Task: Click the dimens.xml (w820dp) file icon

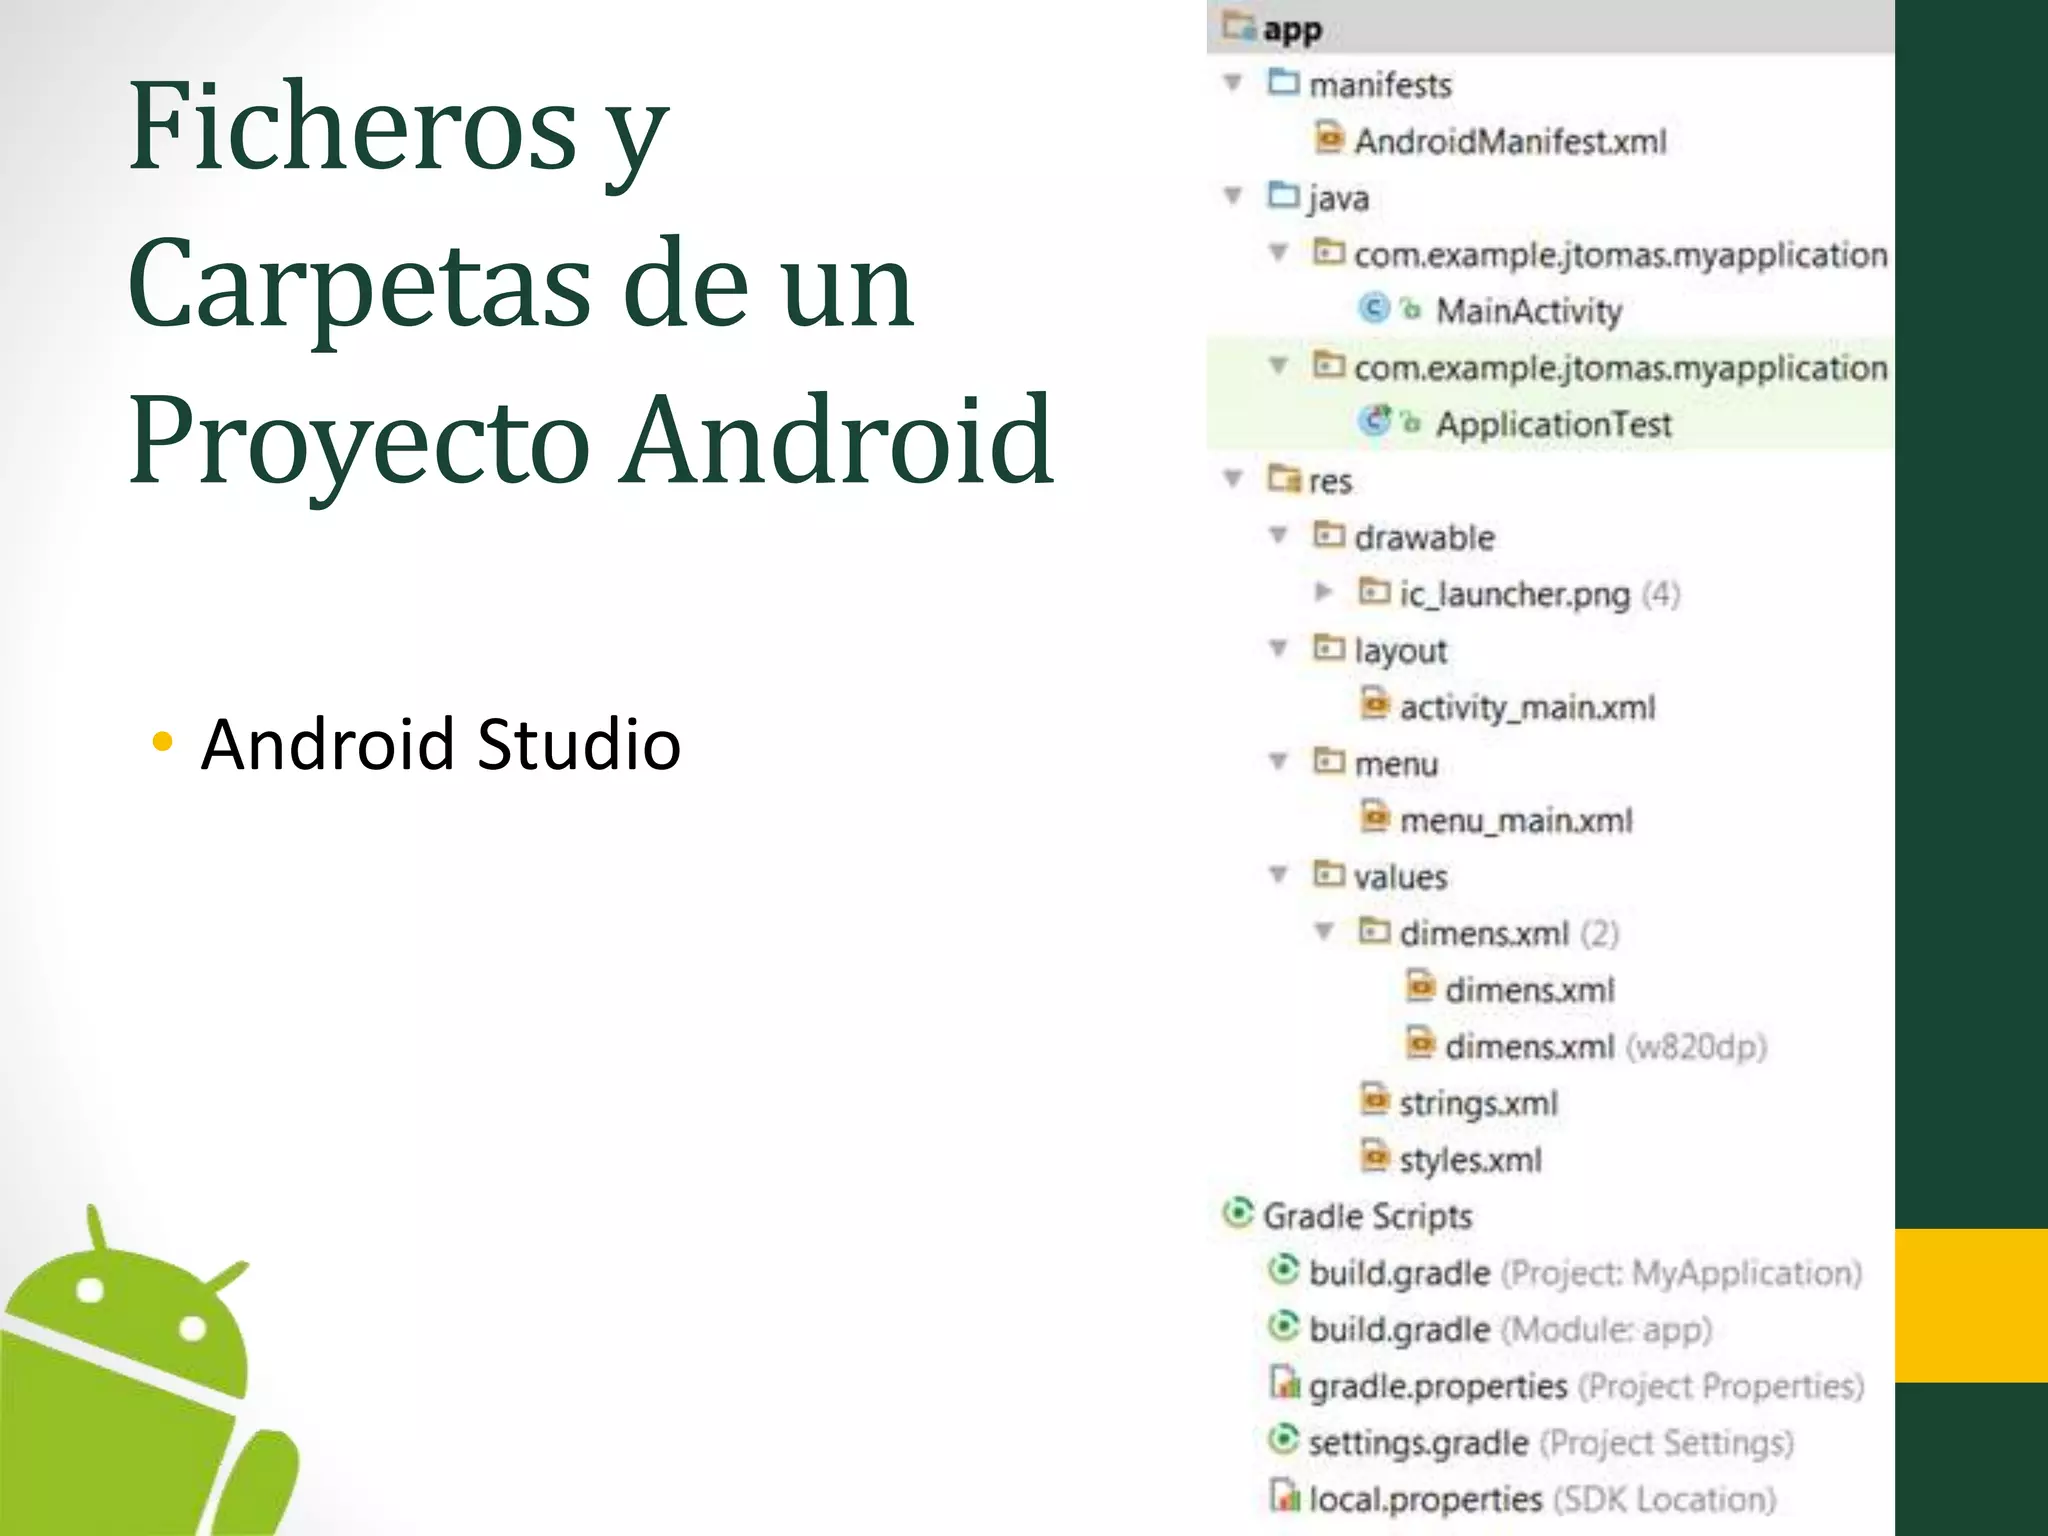Action: pos(1420,1043)
